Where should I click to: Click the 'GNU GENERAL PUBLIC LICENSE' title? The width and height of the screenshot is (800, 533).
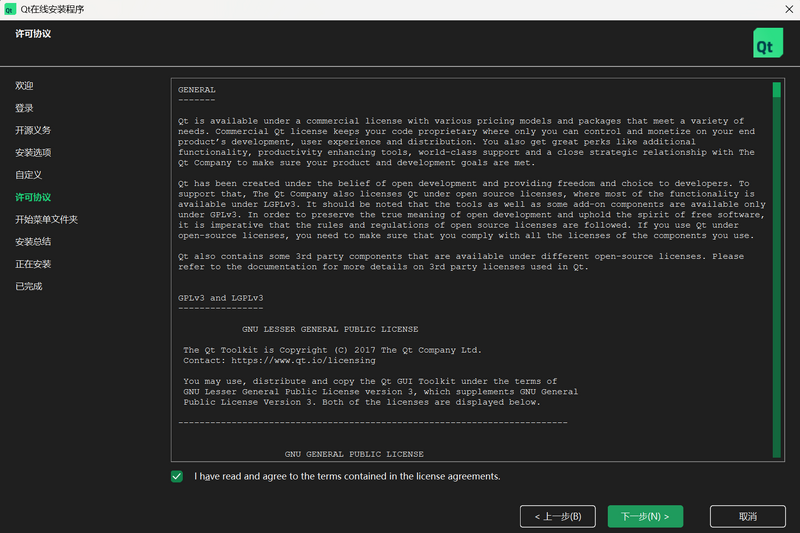[x=354, y=454]
